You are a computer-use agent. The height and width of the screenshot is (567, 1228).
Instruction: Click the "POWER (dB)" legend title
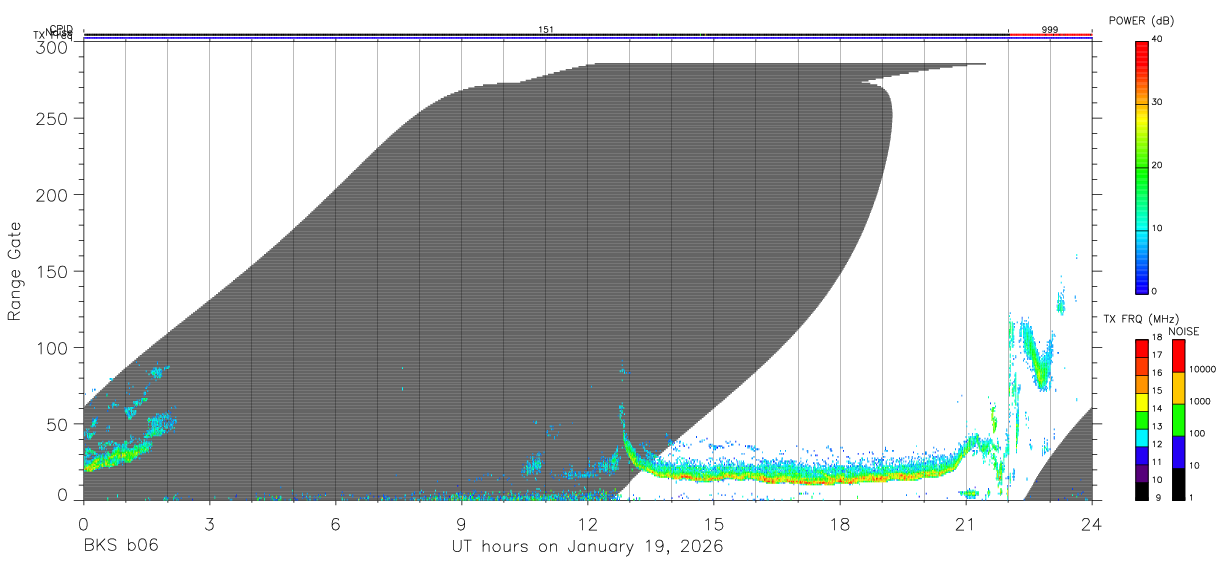1142,20
